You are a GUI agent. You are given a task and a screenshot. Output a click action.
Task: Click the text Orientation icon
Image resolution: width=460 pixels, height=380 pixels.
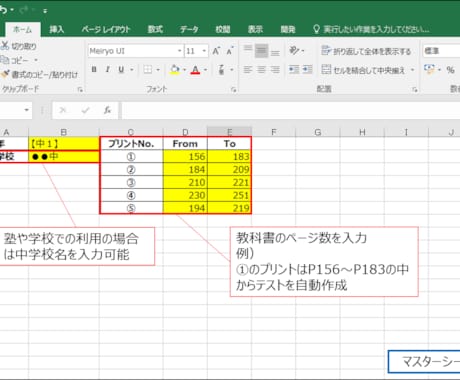click(294, 51)
